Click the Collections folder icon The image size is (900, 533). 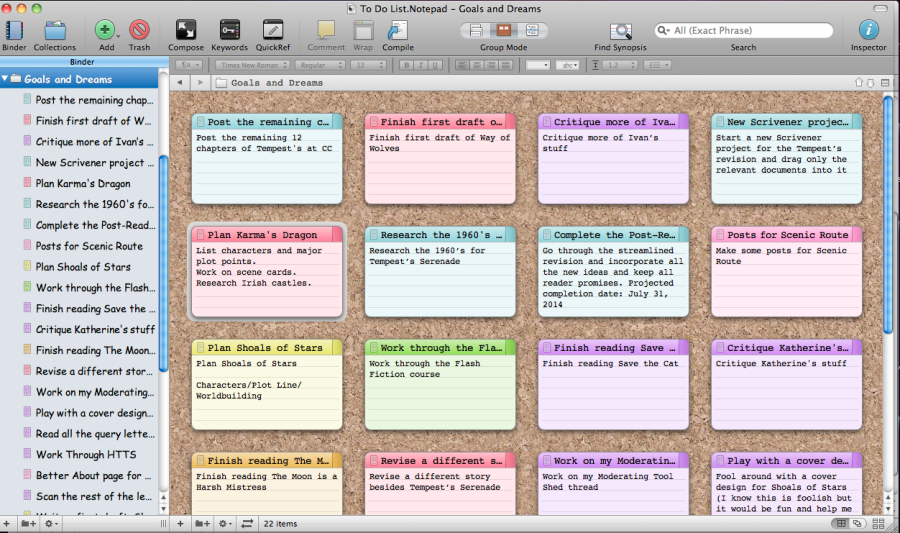pyautogui.click(x=55, y=30)
